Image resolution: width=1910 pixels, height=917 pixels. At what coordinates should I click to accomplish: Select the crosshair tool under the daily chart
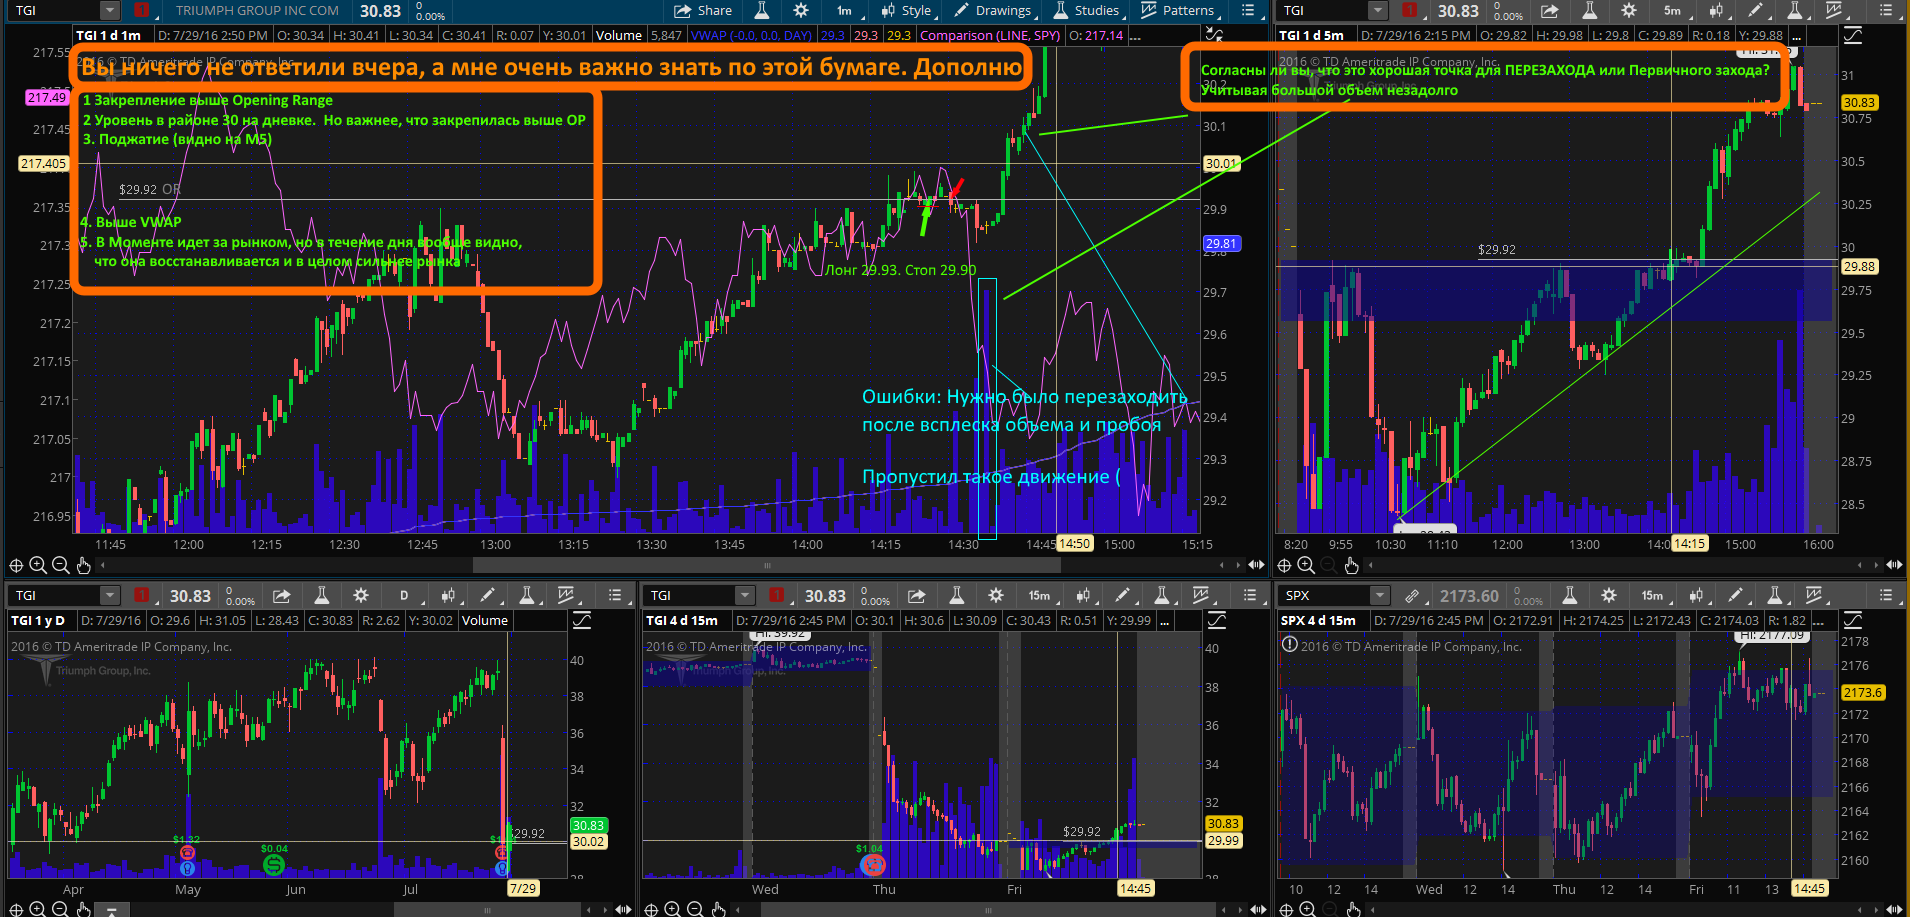pyautogui.click(x=16, y=909)
